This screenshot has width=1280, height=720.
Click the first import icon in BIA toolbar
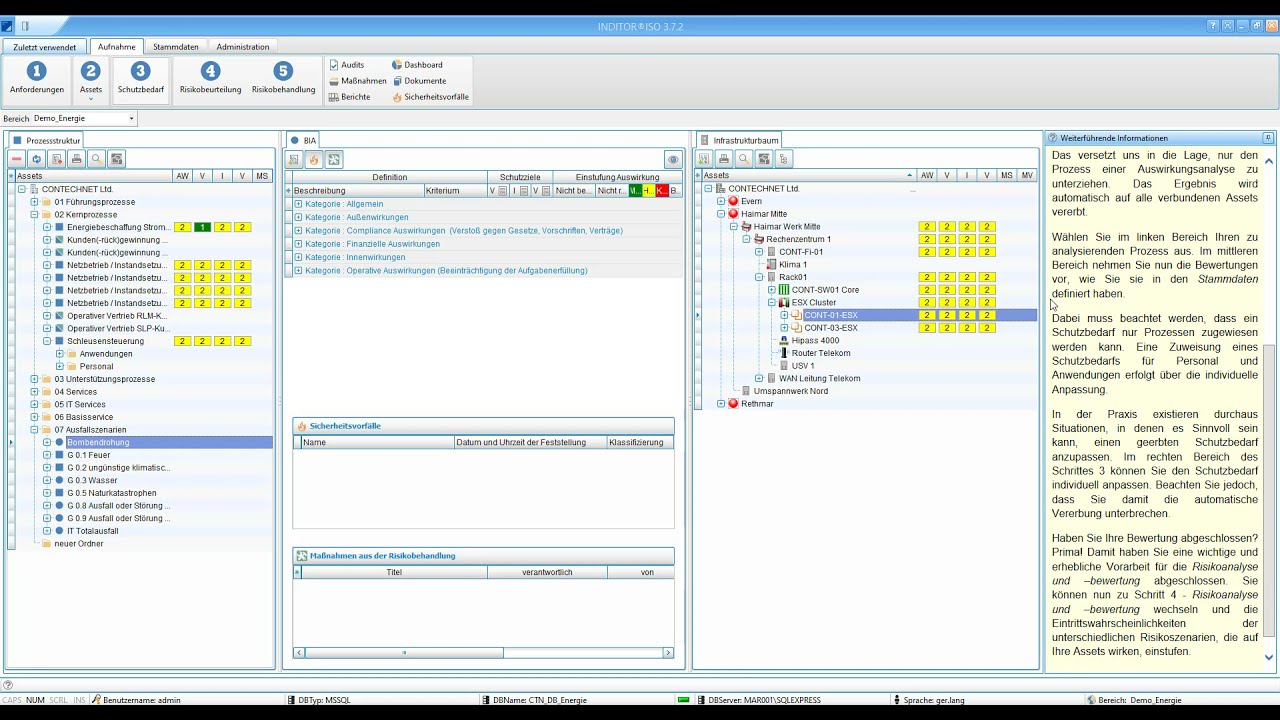(294, 159)
